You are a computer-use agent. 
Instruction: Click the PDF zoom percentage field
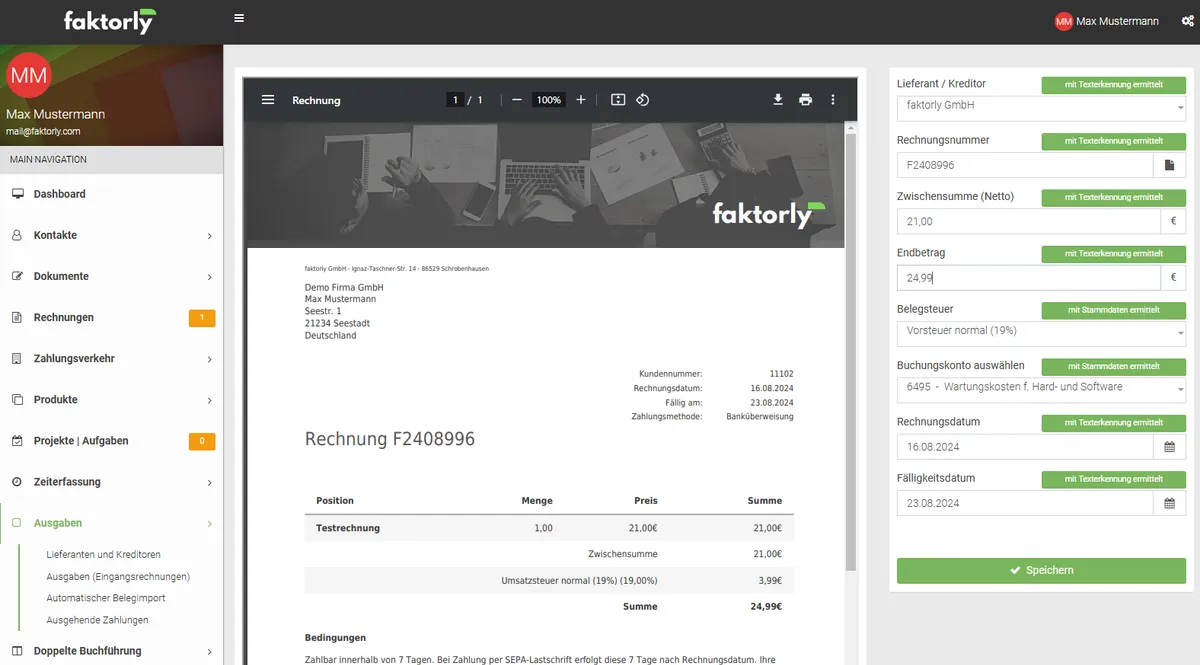point(548,100)
